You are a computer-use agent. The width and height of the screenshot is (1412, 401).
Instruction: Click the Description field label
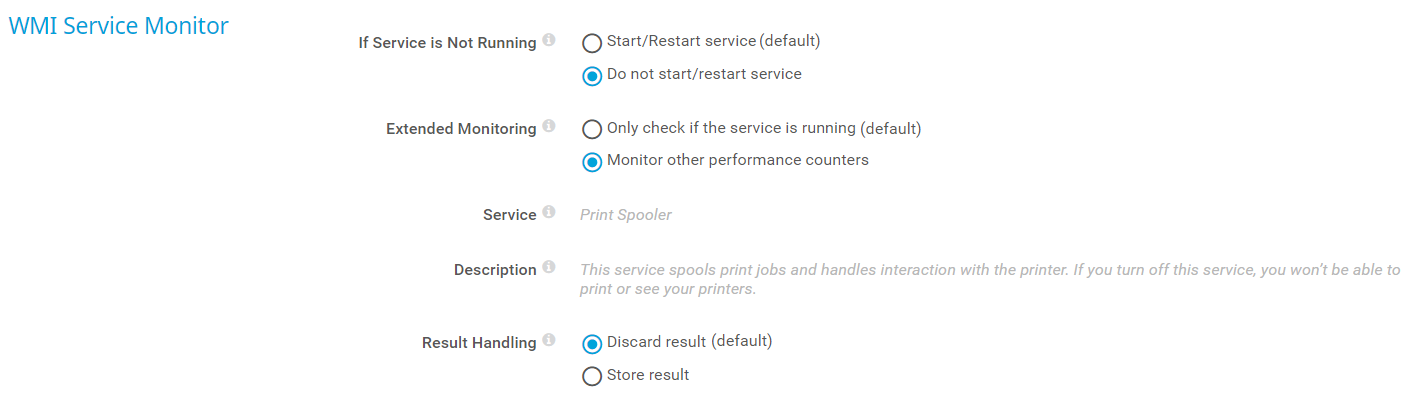[x=495, y=270]
